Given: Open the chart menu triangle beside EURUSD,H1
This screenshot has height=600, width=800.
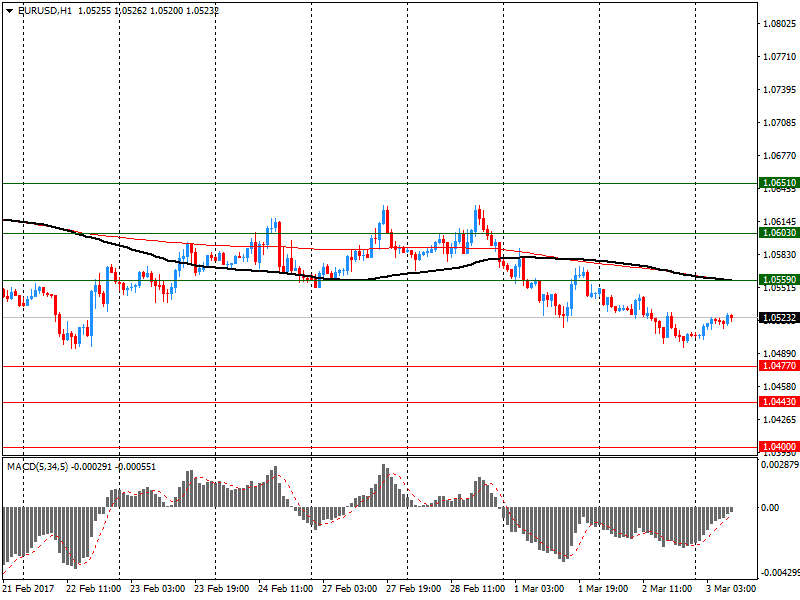Looking at the screenshot, I should point(9,9).
